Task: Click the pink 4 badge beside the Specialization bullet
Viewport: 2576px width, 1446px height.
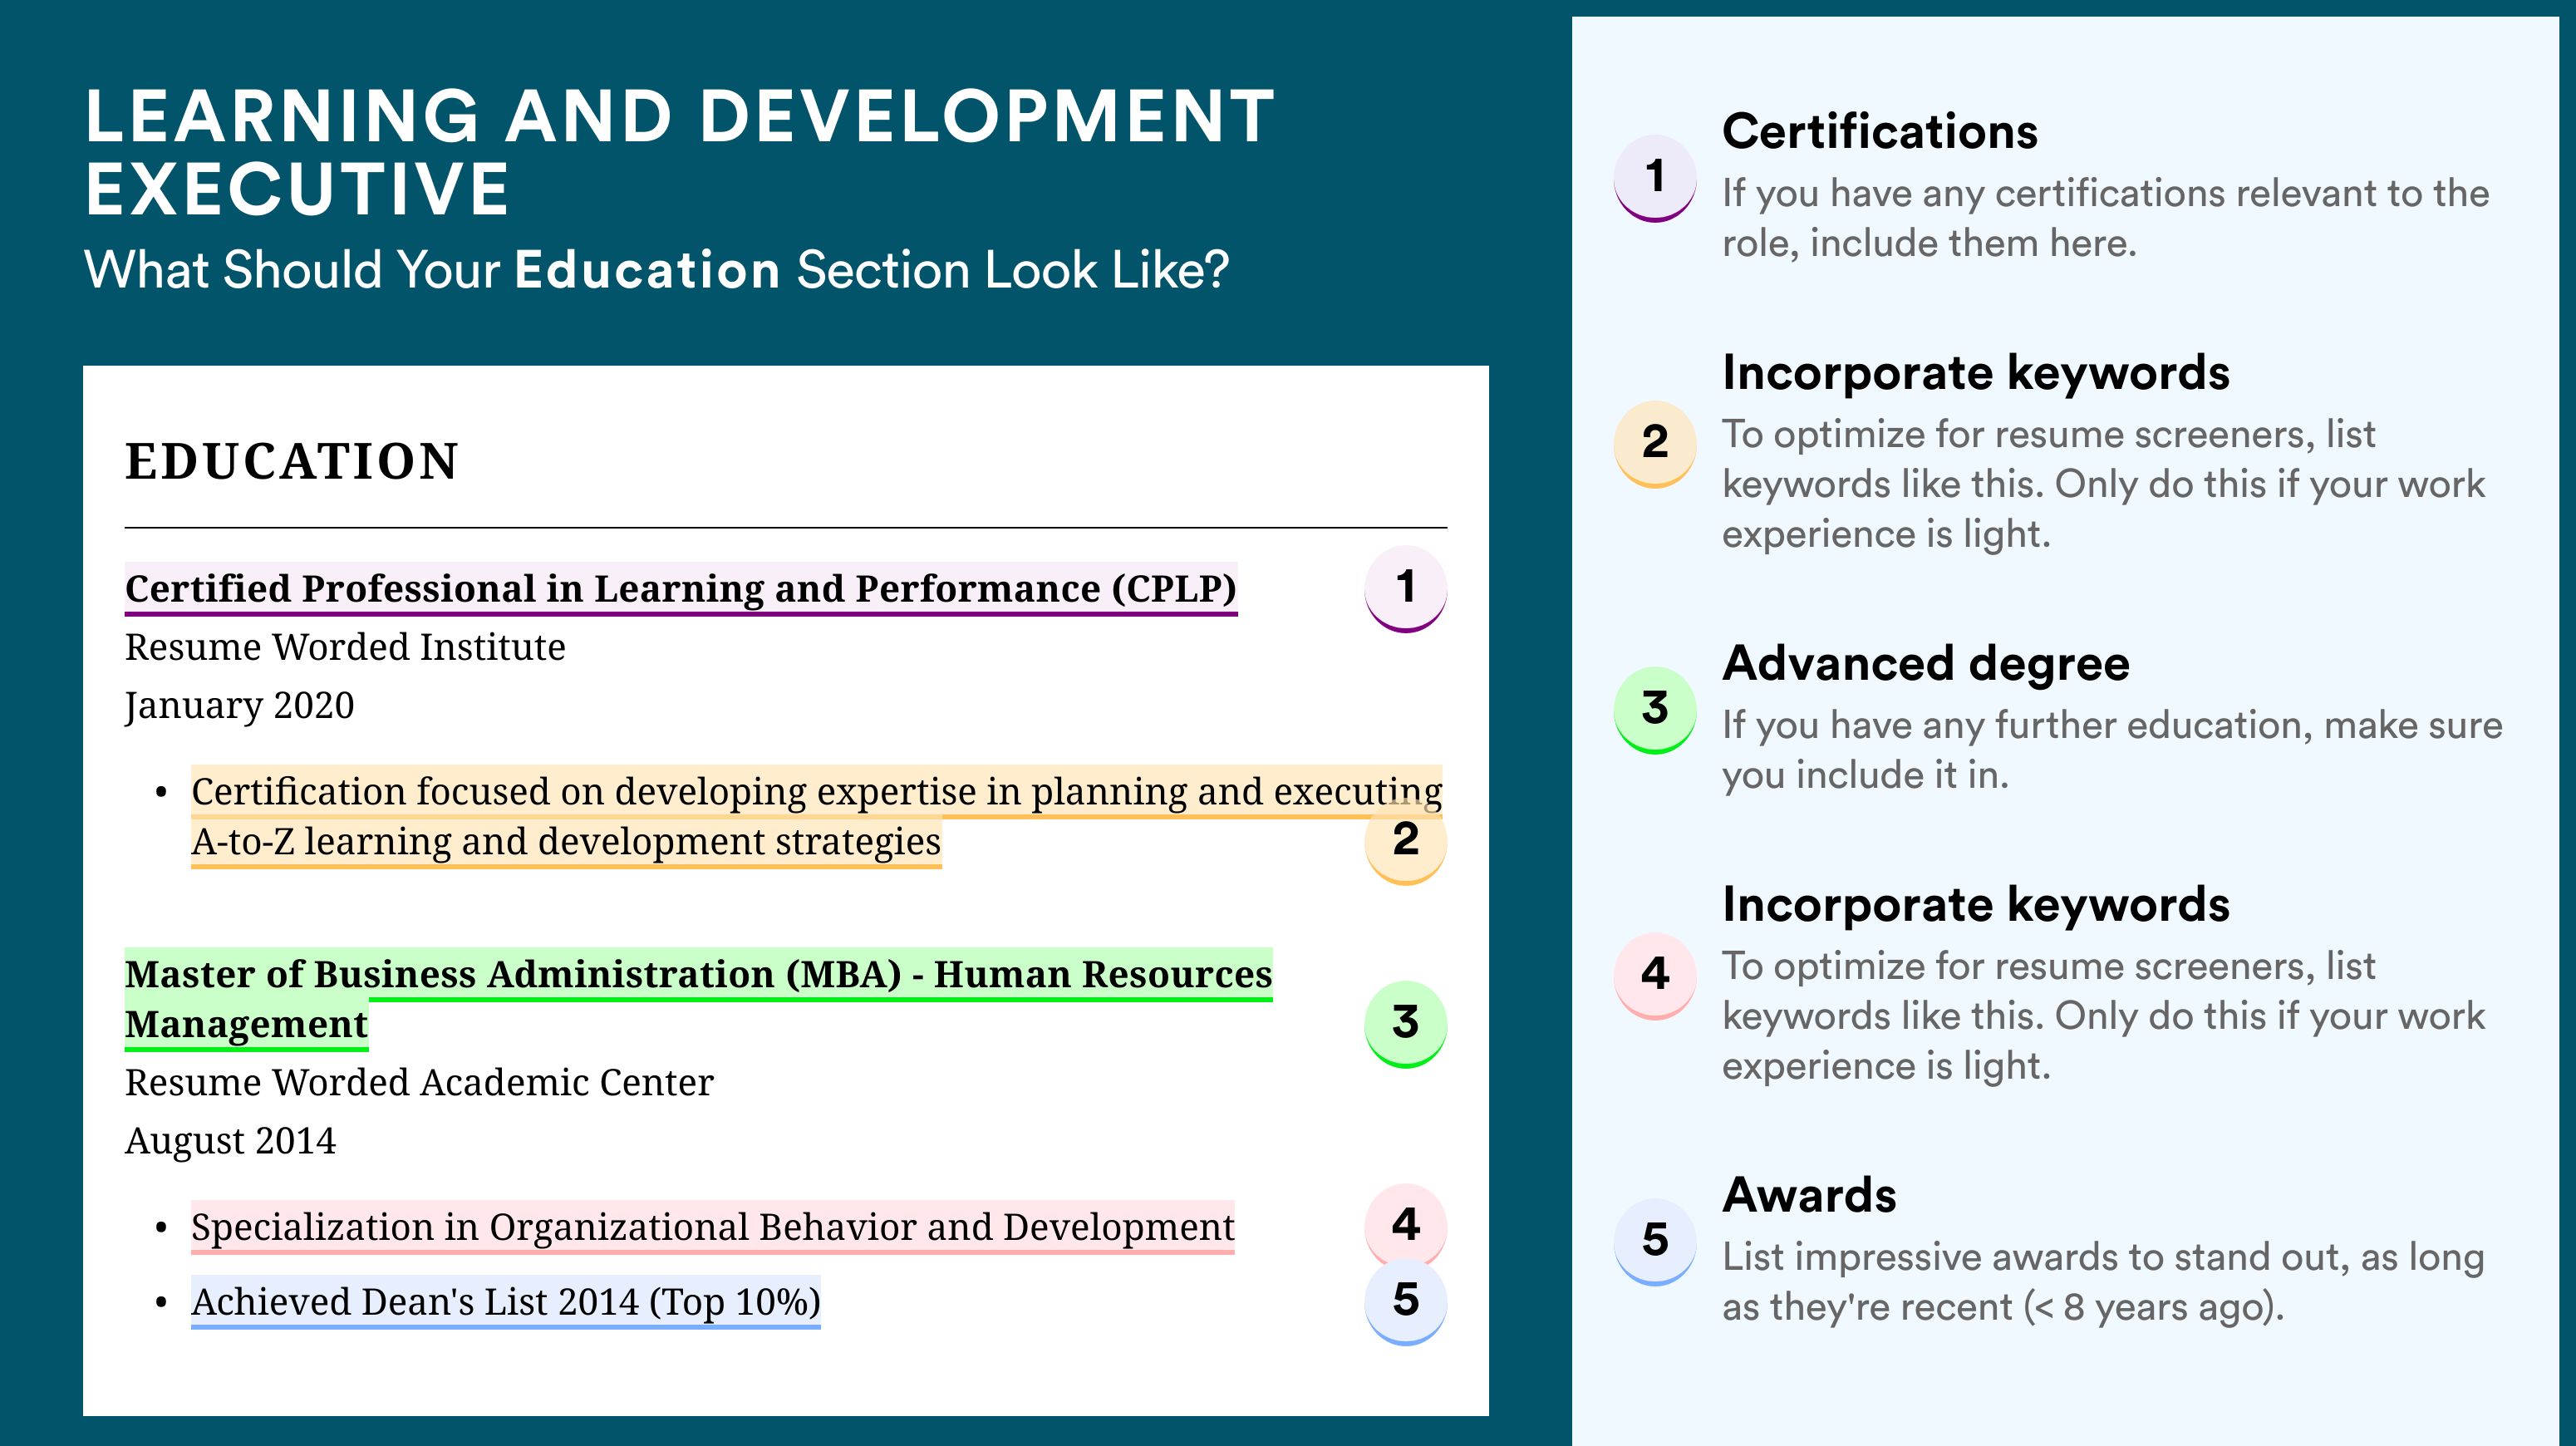Action: [x=1405, y=1226]
